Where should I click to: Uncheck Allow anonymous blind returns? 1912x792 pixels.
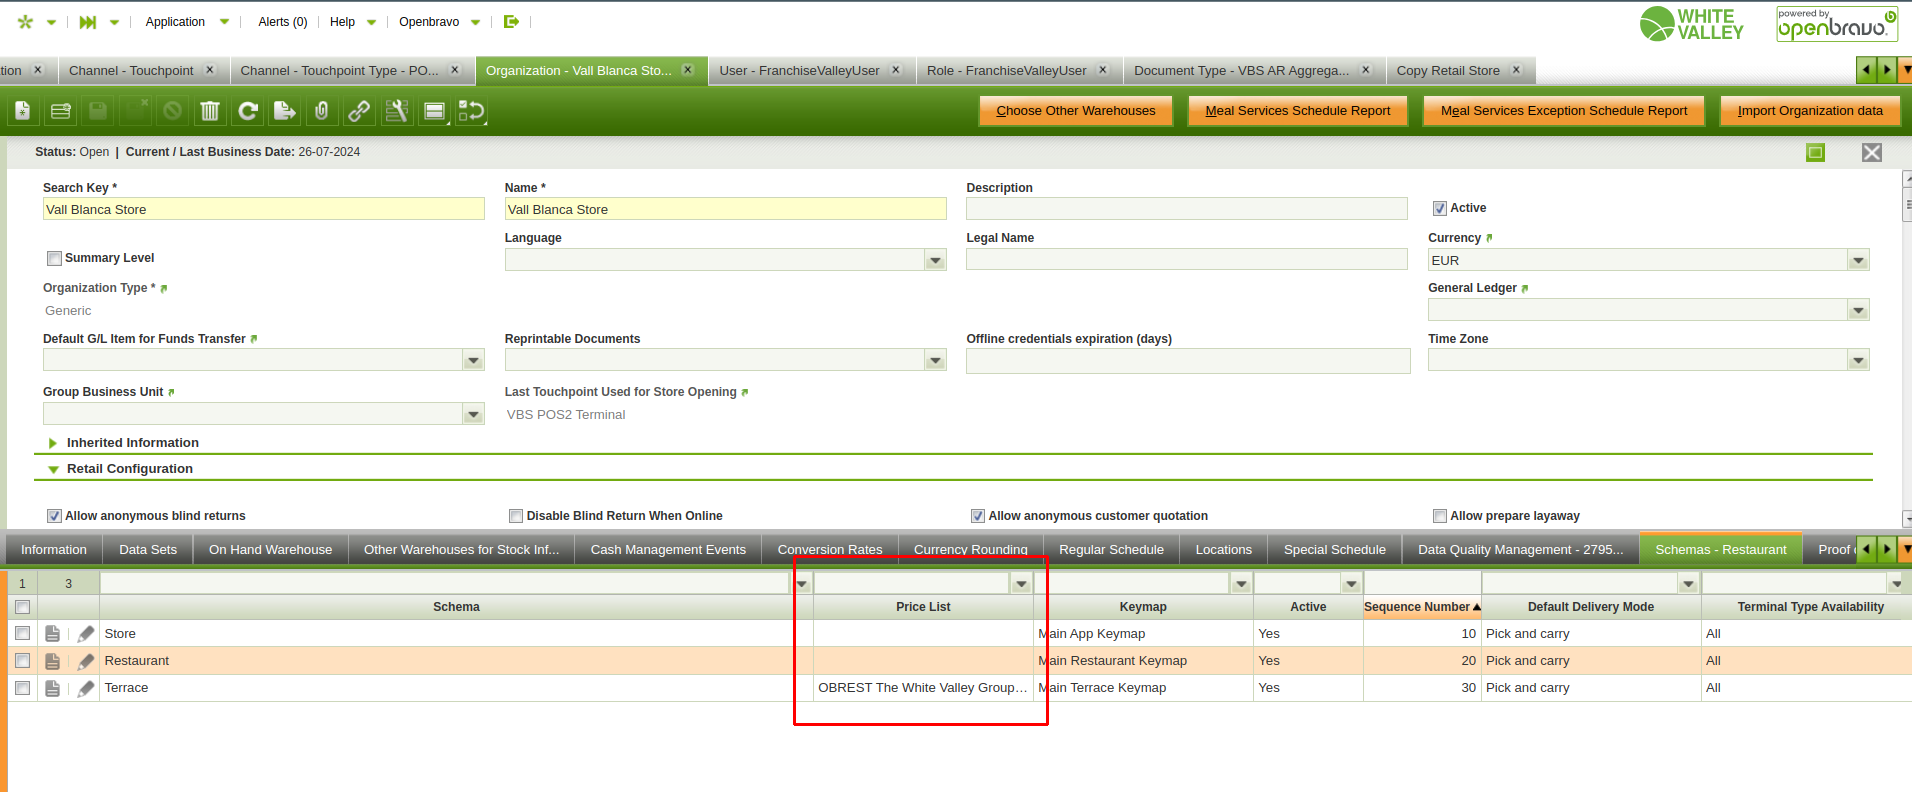point(55,516)
